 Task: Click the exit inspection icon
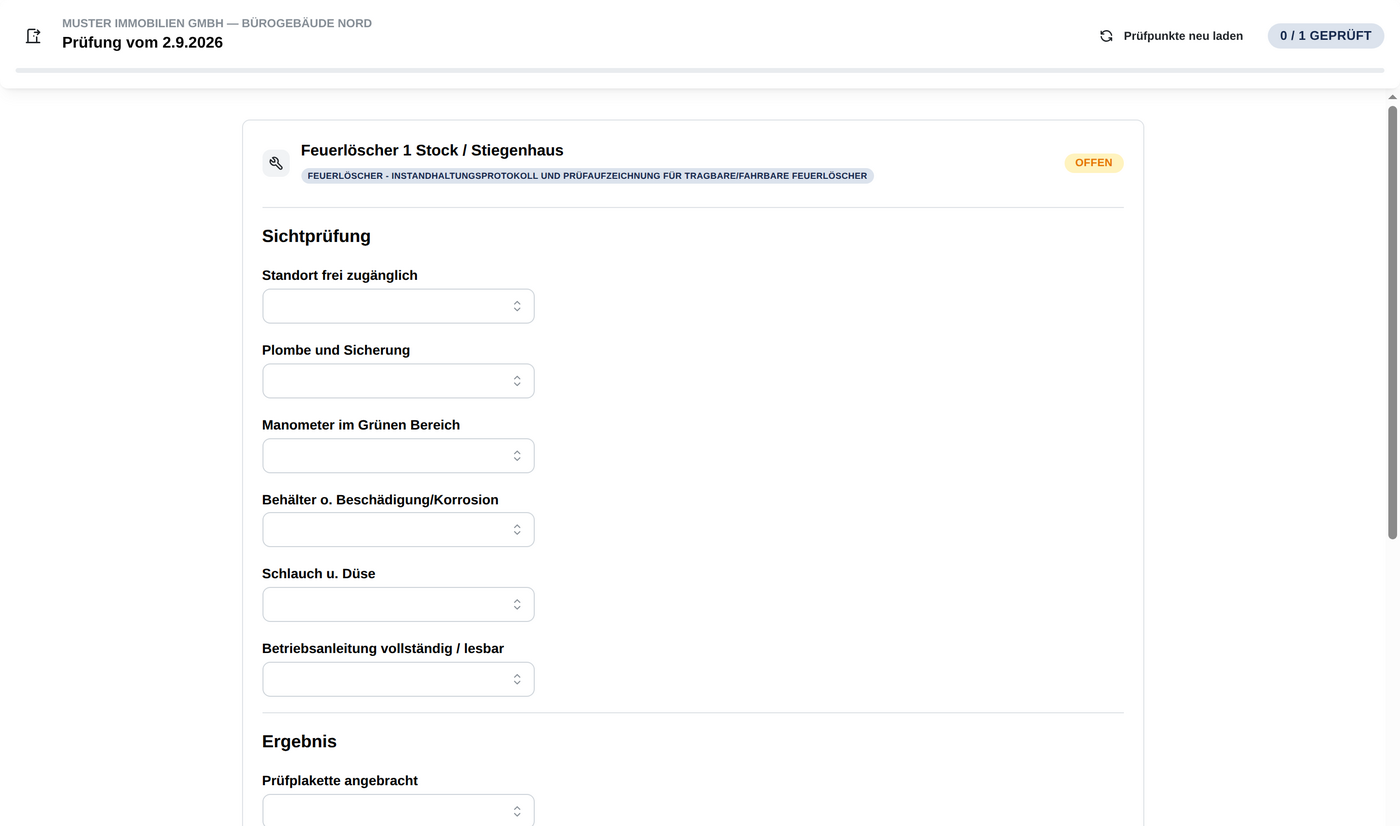(33, 36)
